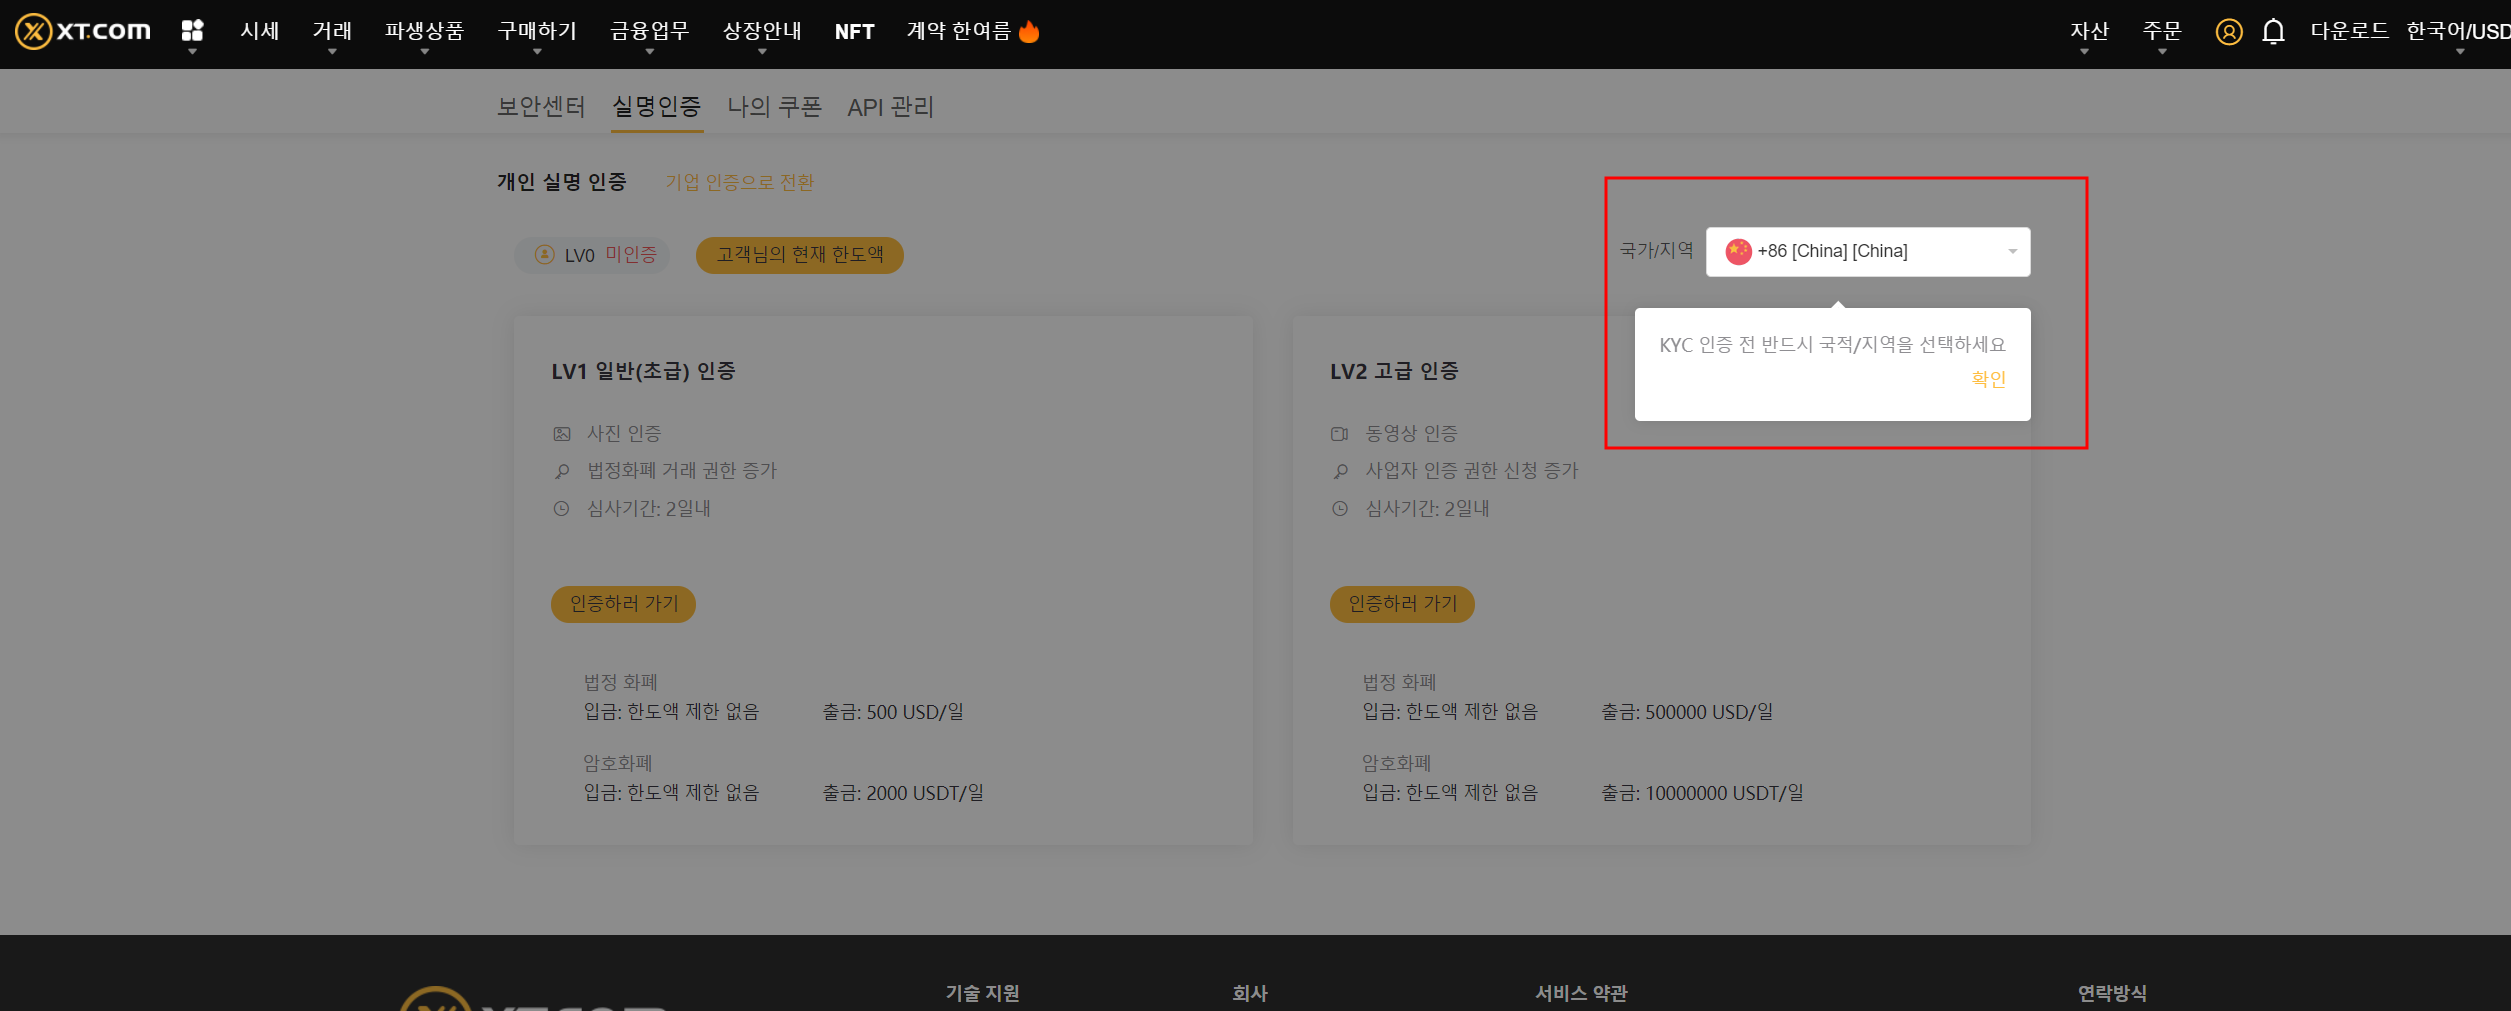Open the user profile icon

click(2228, 31)
